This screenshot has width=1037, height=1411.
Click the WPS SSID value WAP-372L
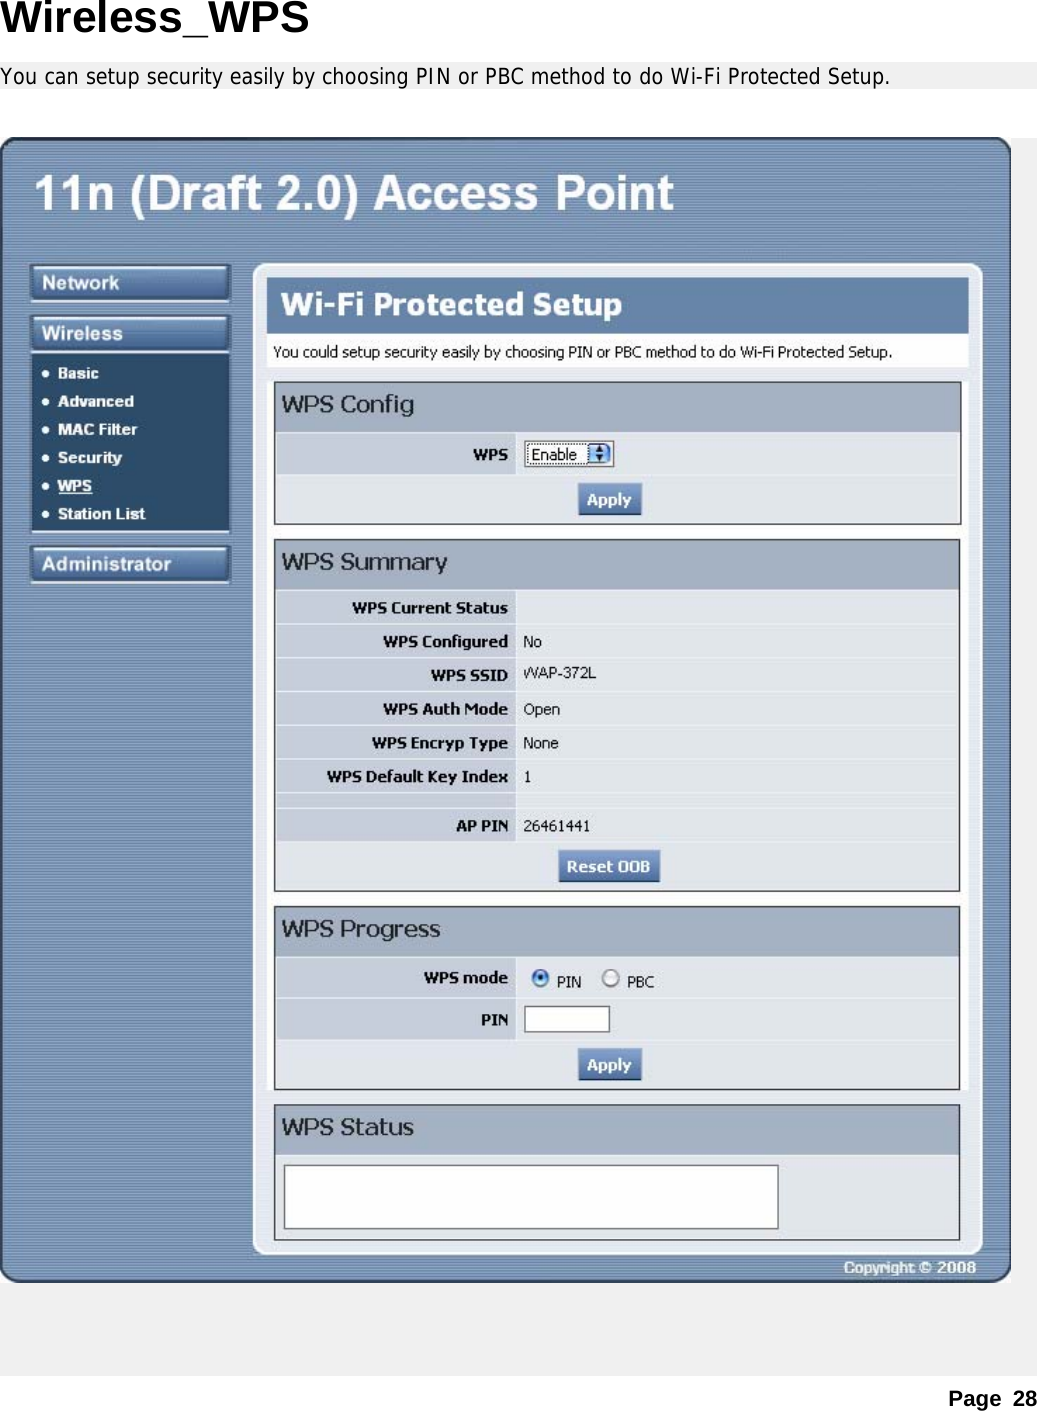click(x=559, y=673)
